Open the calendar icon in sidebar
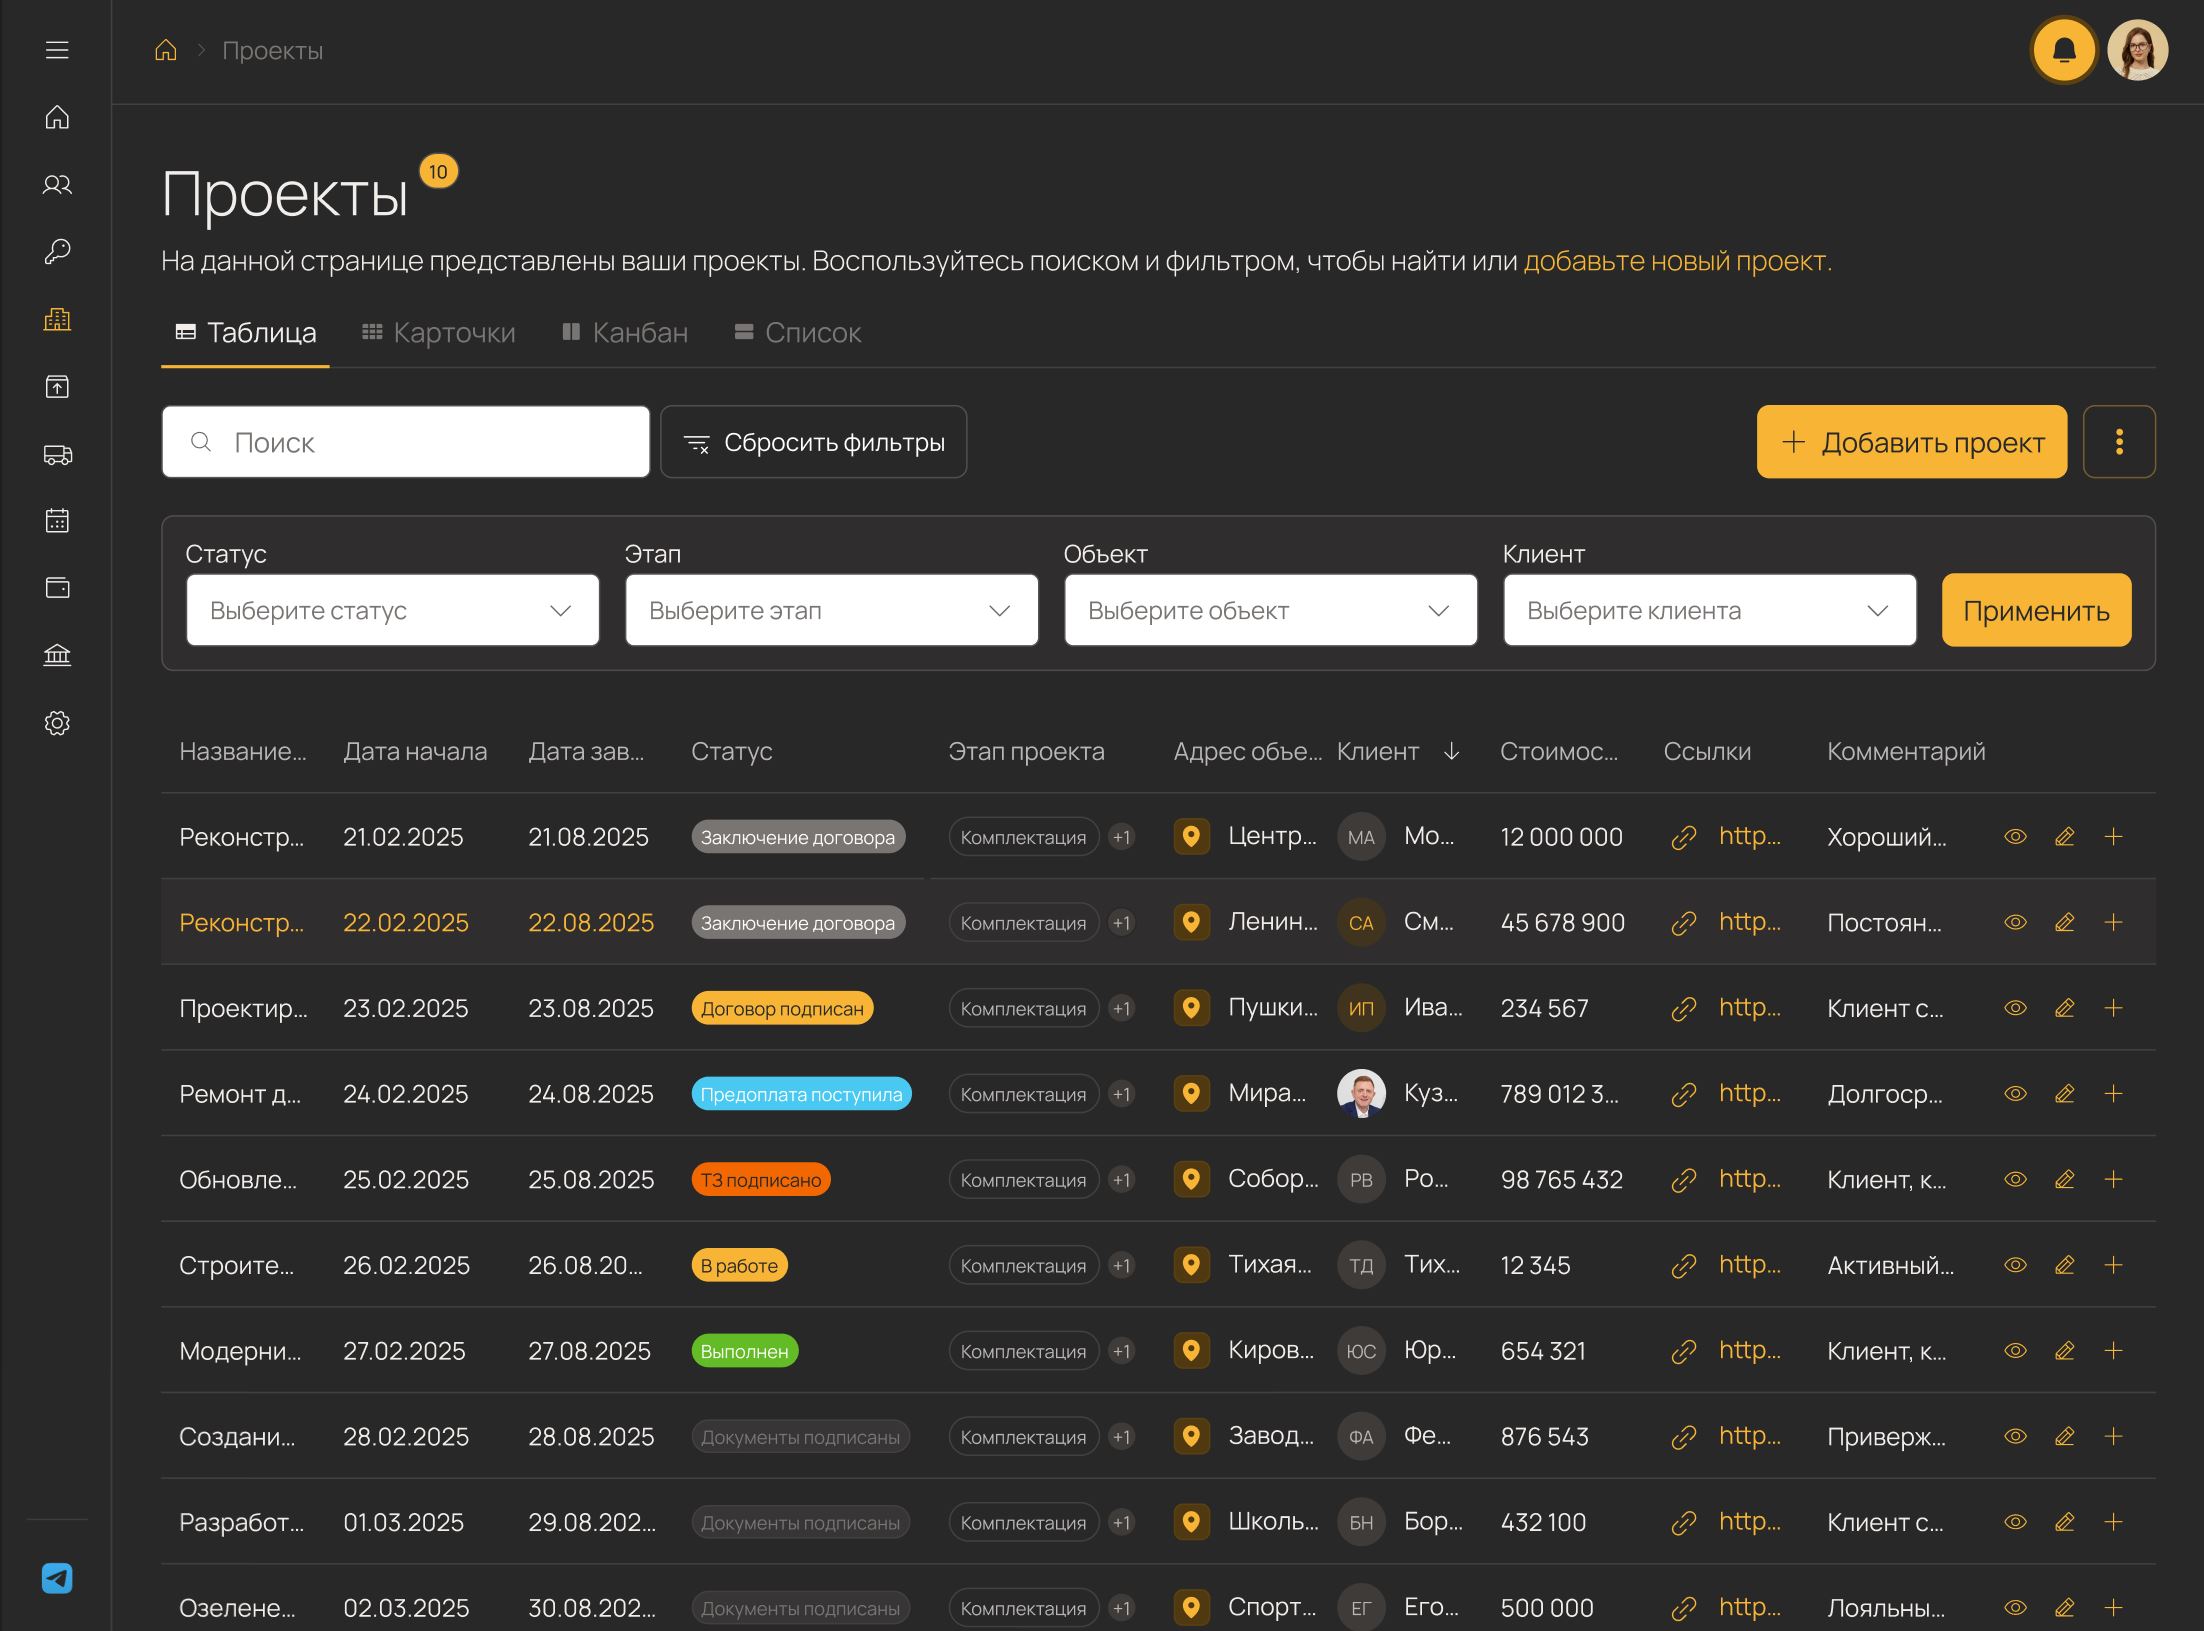The image size is (2204, 1631). [x=57, y=521]
